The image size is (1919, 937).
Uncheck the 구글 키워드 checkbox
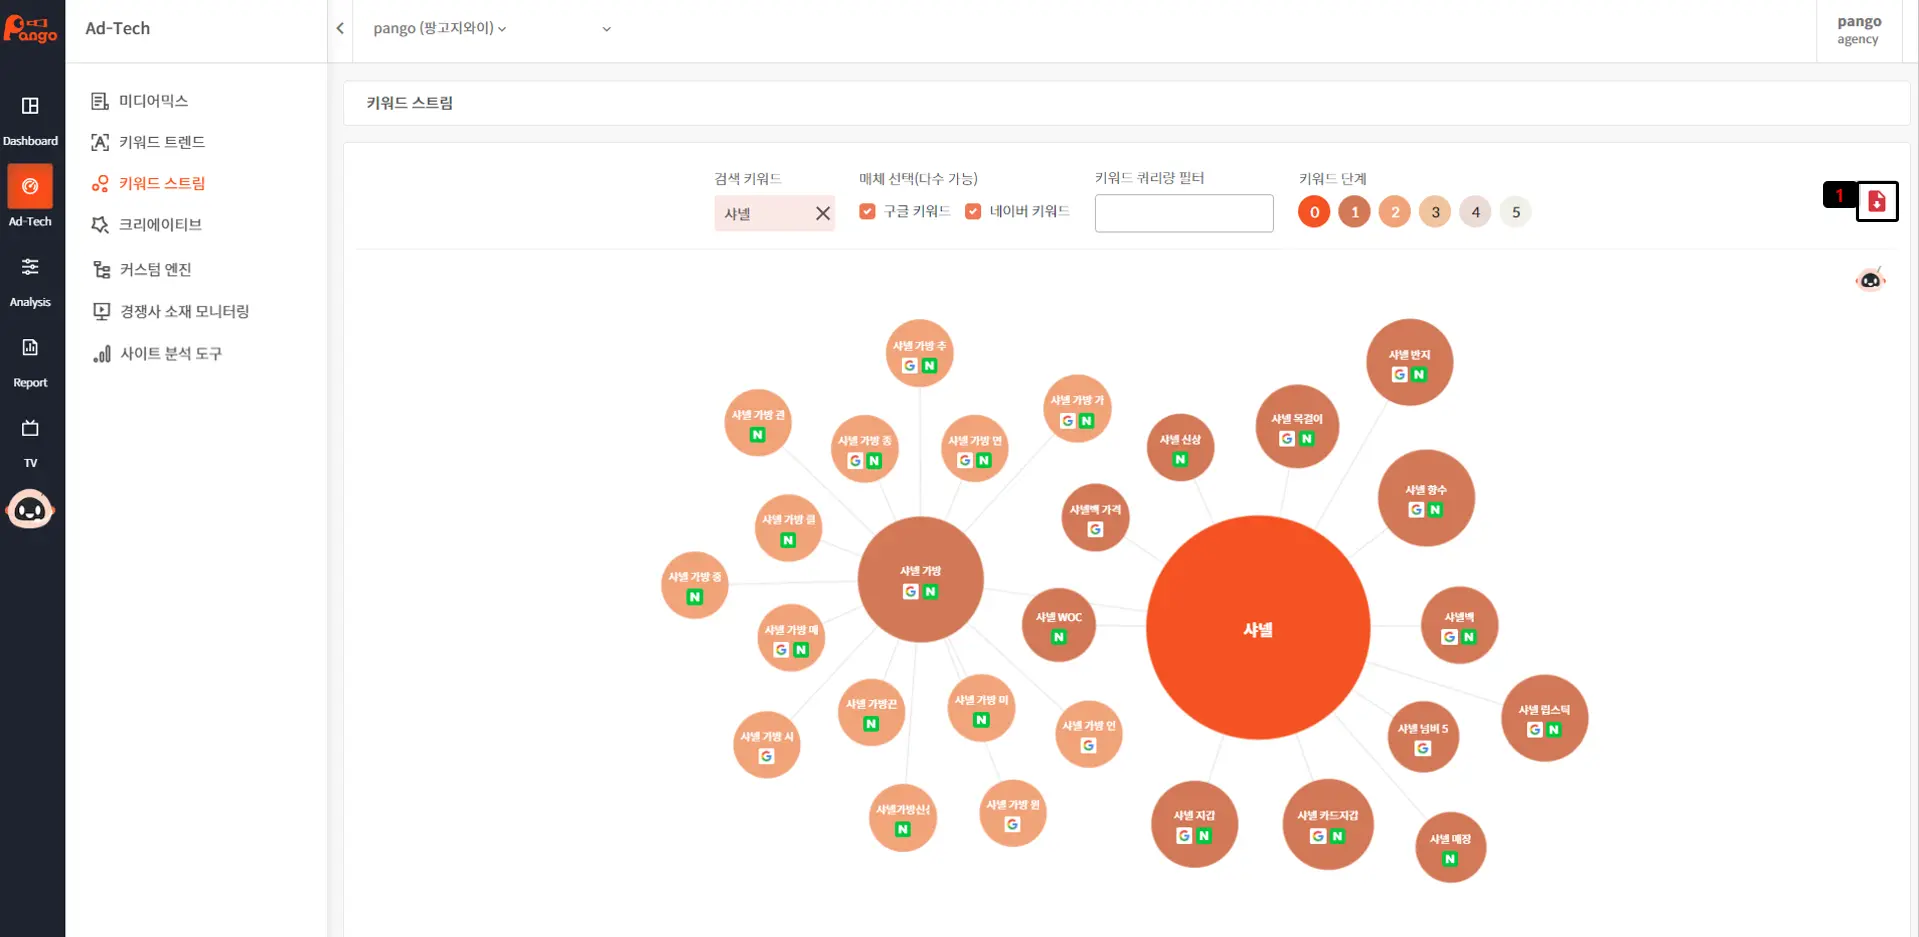tap(867, 211)
